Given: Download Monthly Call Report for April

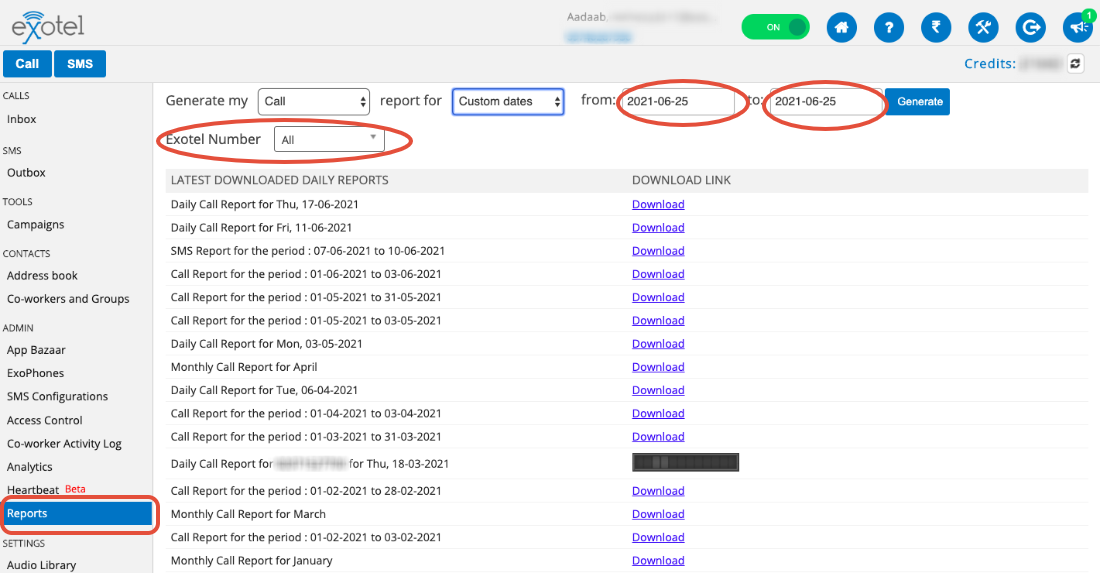Looking at the screenshot, I should pyautogui.click(x=658, y=367).
